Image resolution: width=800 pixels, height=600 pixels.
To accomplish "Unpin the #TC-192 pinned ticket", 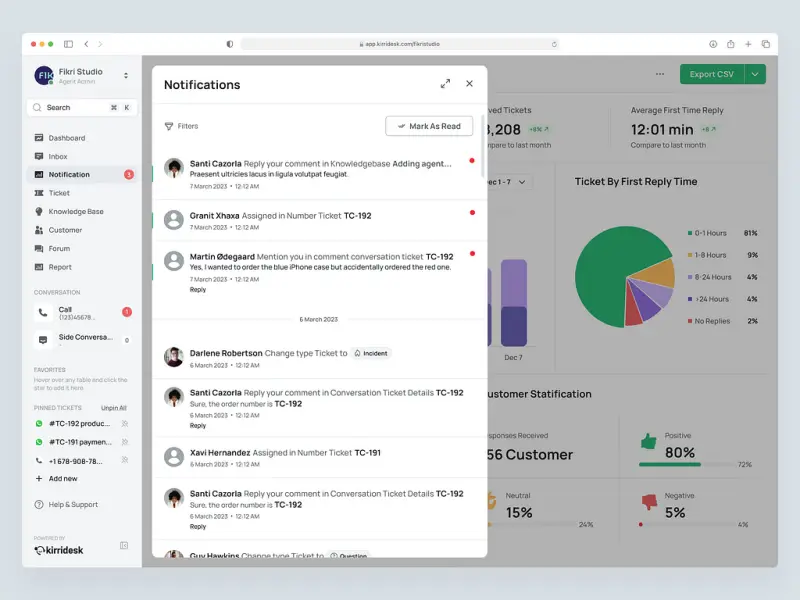I will click(125, 423).
